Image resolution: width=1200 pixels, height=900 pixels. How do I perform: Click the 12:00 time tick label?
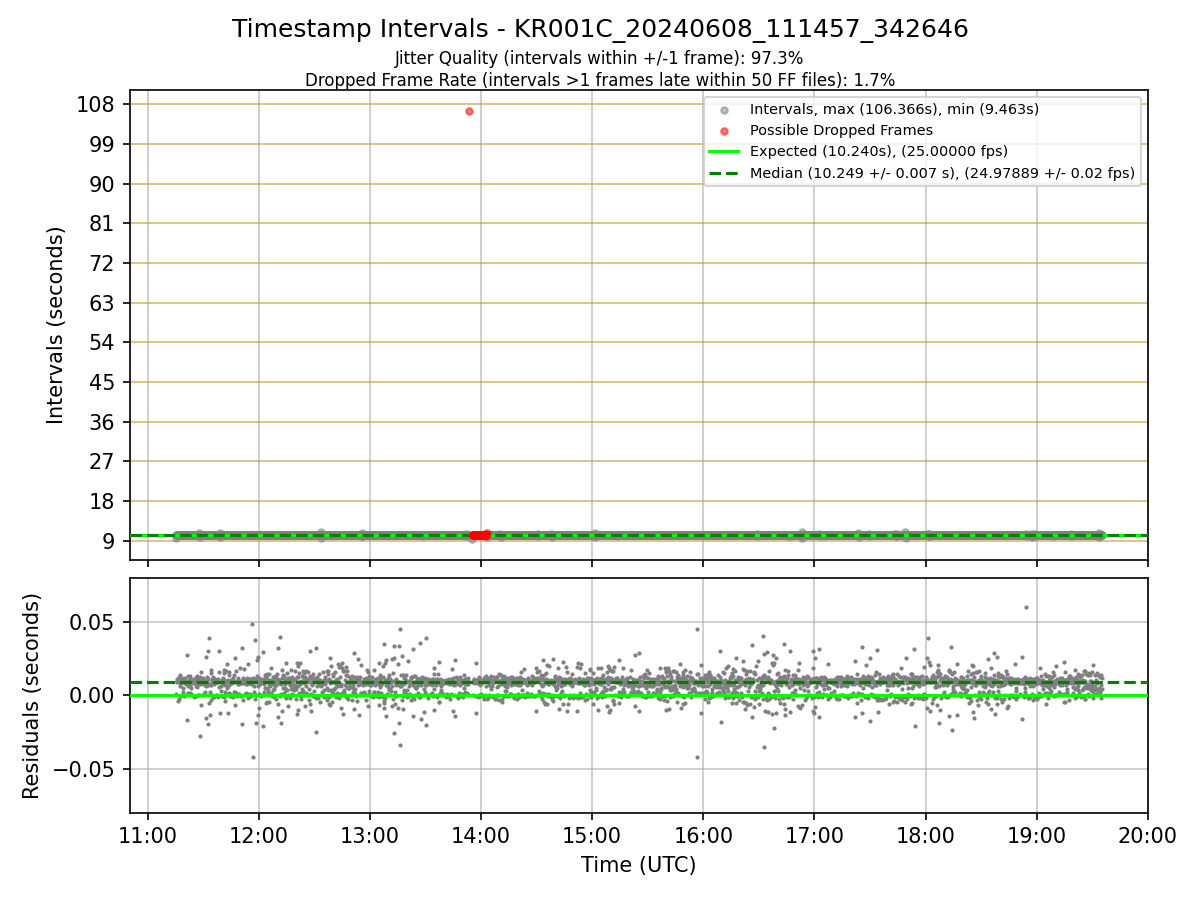[x=259, y=835]
